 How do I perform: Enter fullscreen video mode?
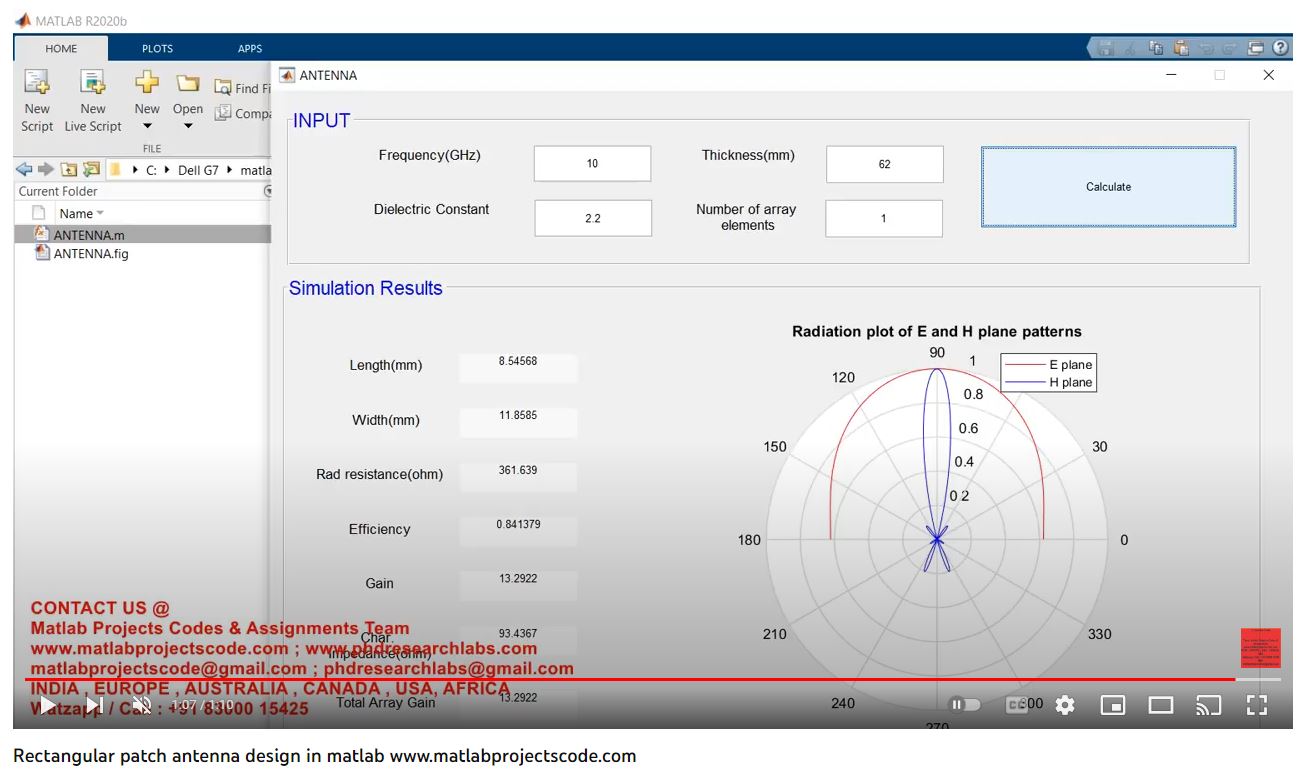pos(1257,705)
